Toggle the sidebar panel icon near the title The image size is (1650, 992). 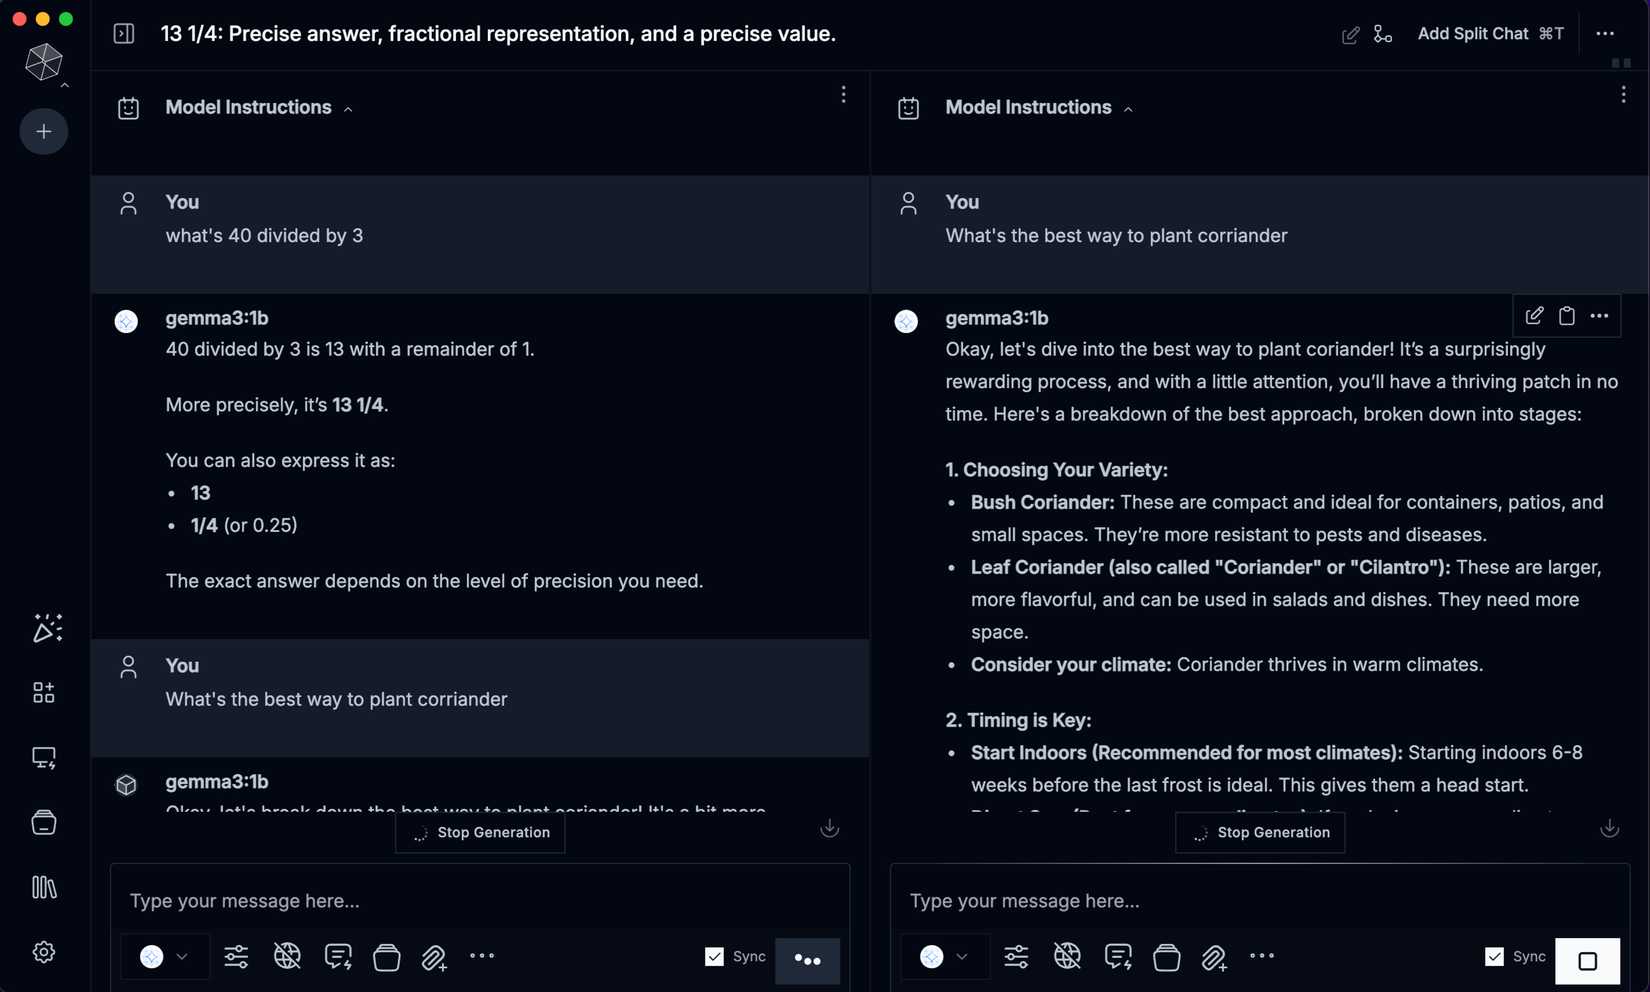tap(124, 34)
